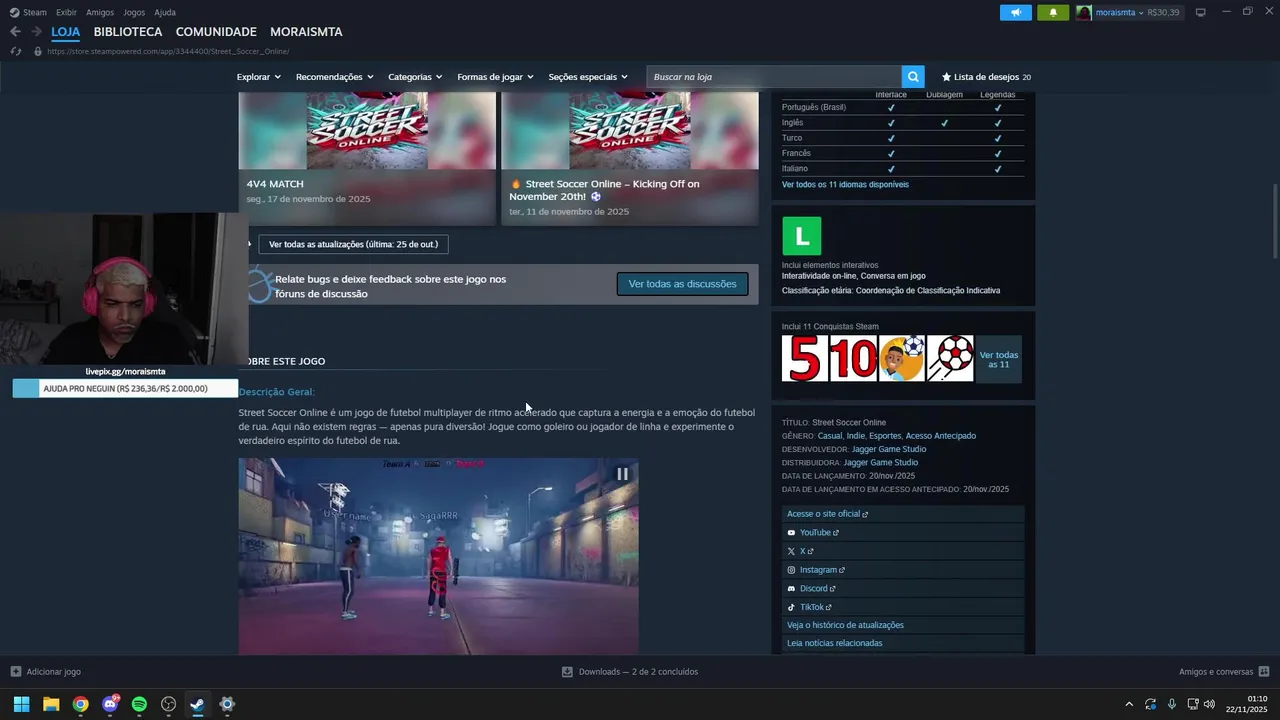The width and height of the screenshot is (1280, 720).
Task: Expand the Categorias dropdown
Action: tap(415, 77)
